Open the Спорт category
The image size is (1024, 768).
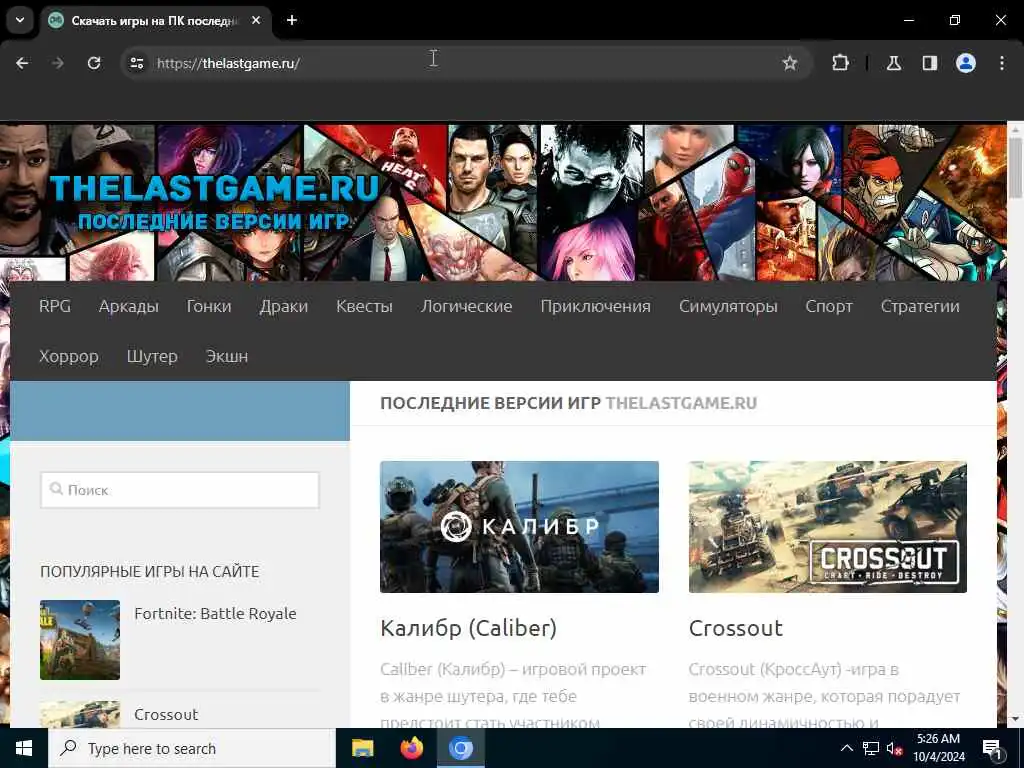(x=829, y=306)
